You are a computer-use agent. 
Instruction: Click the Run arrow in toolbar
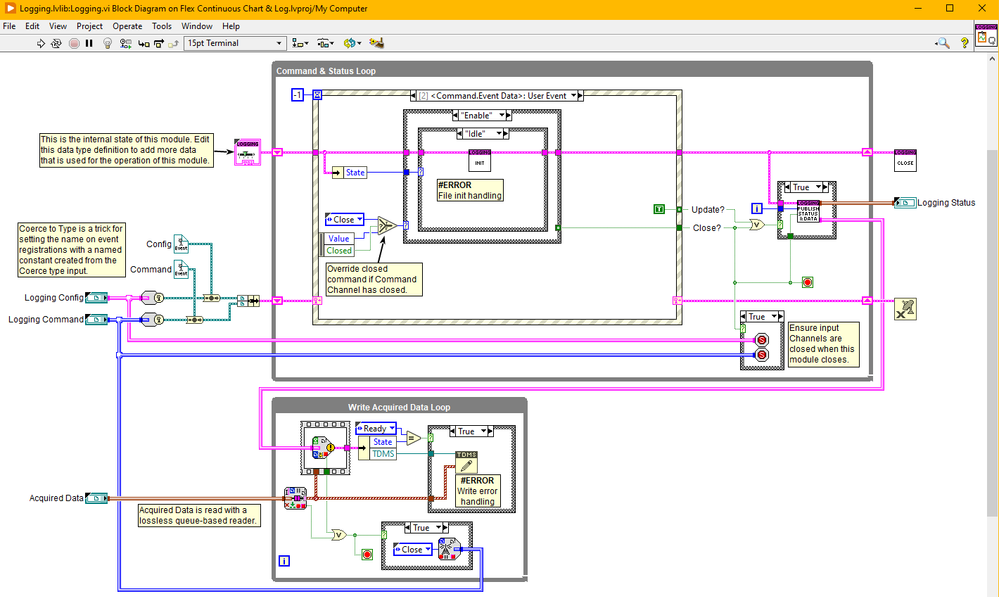tap(41, 43)
